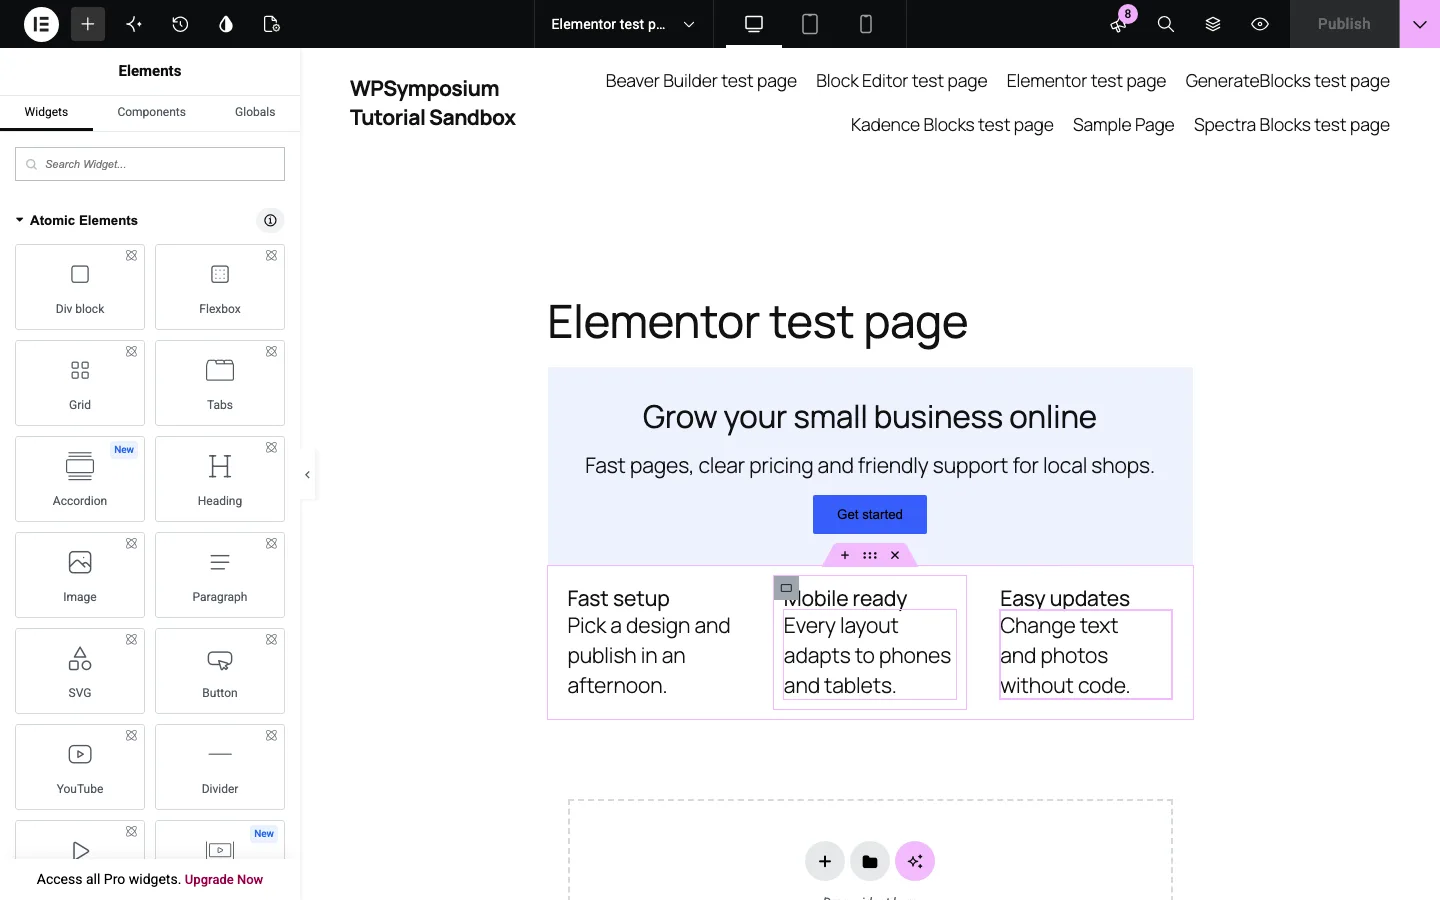The height and width of the screenshot is (900, 1440).
Task: Open Publish options dropdown arrow
Action: pyautogui.click(x=1420, y=24)
